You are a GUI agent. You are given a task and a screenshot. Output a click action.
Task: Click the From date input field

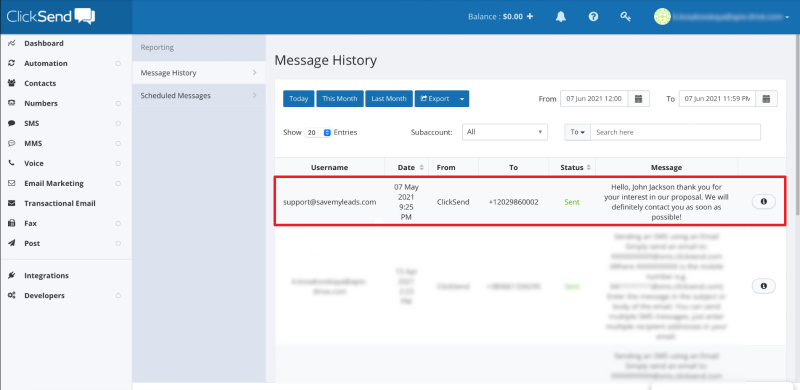coord(594,99)
